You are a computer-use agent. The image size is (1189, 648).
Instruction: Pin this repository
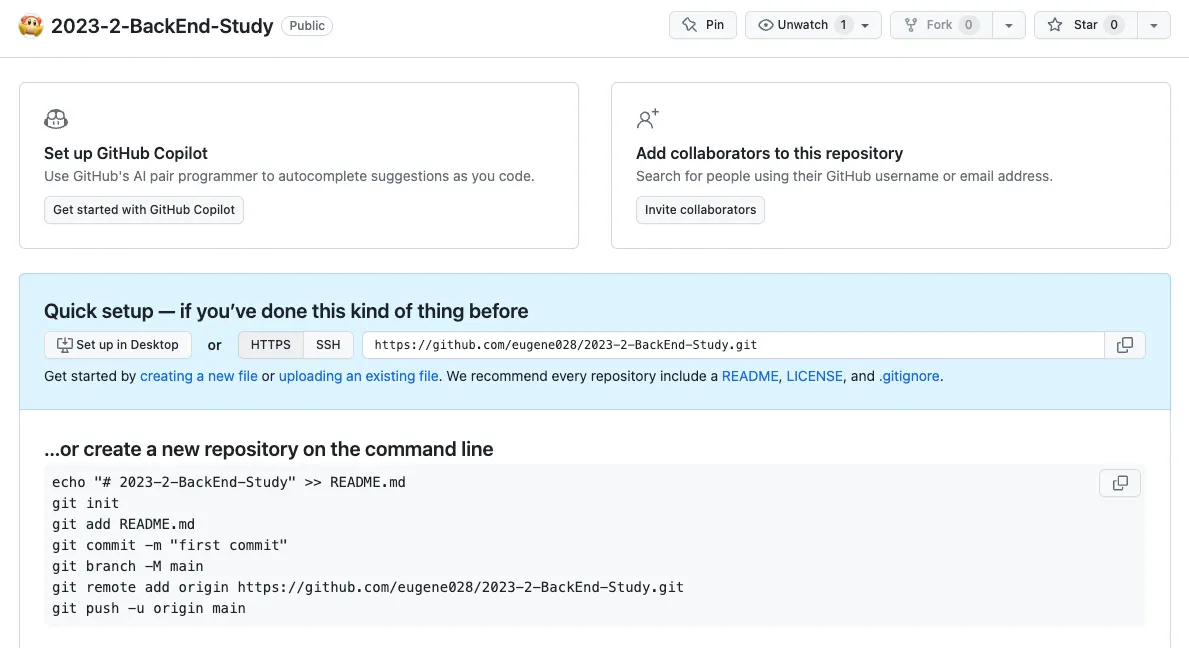click(702, 25)
